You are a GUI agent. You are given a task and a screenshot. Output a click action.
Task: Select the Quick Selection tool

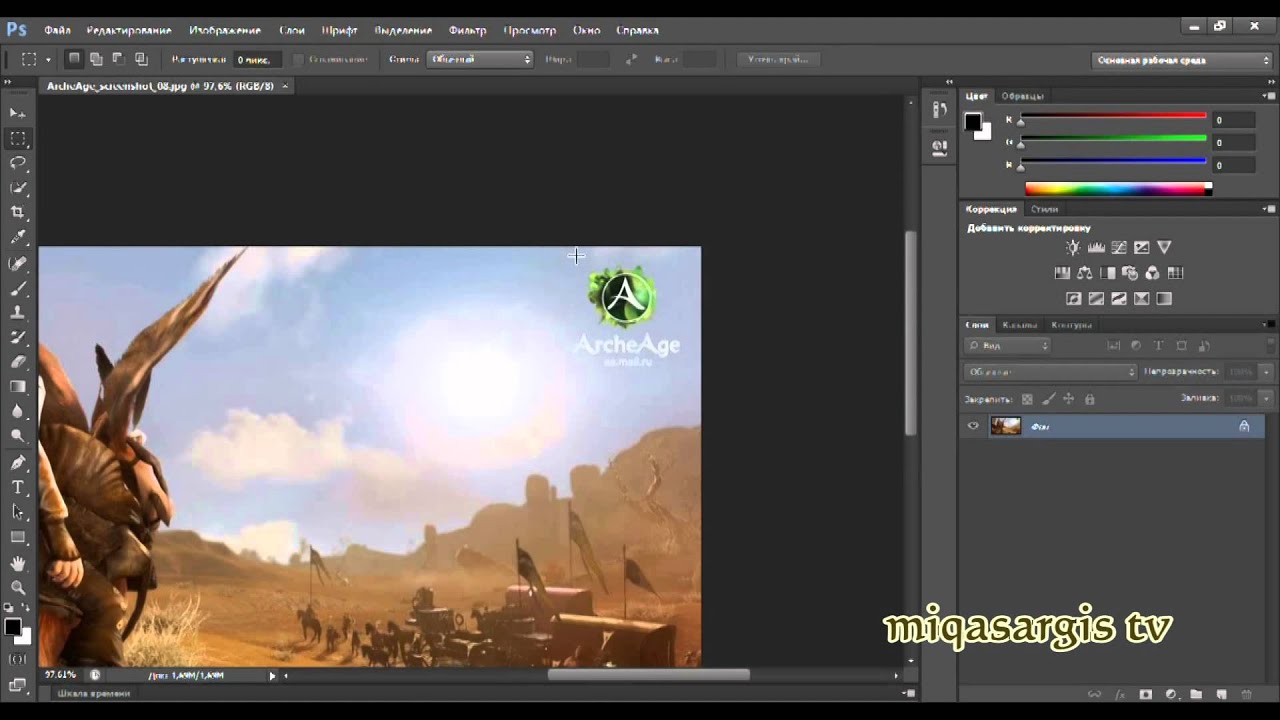click(x=18, y=188)
